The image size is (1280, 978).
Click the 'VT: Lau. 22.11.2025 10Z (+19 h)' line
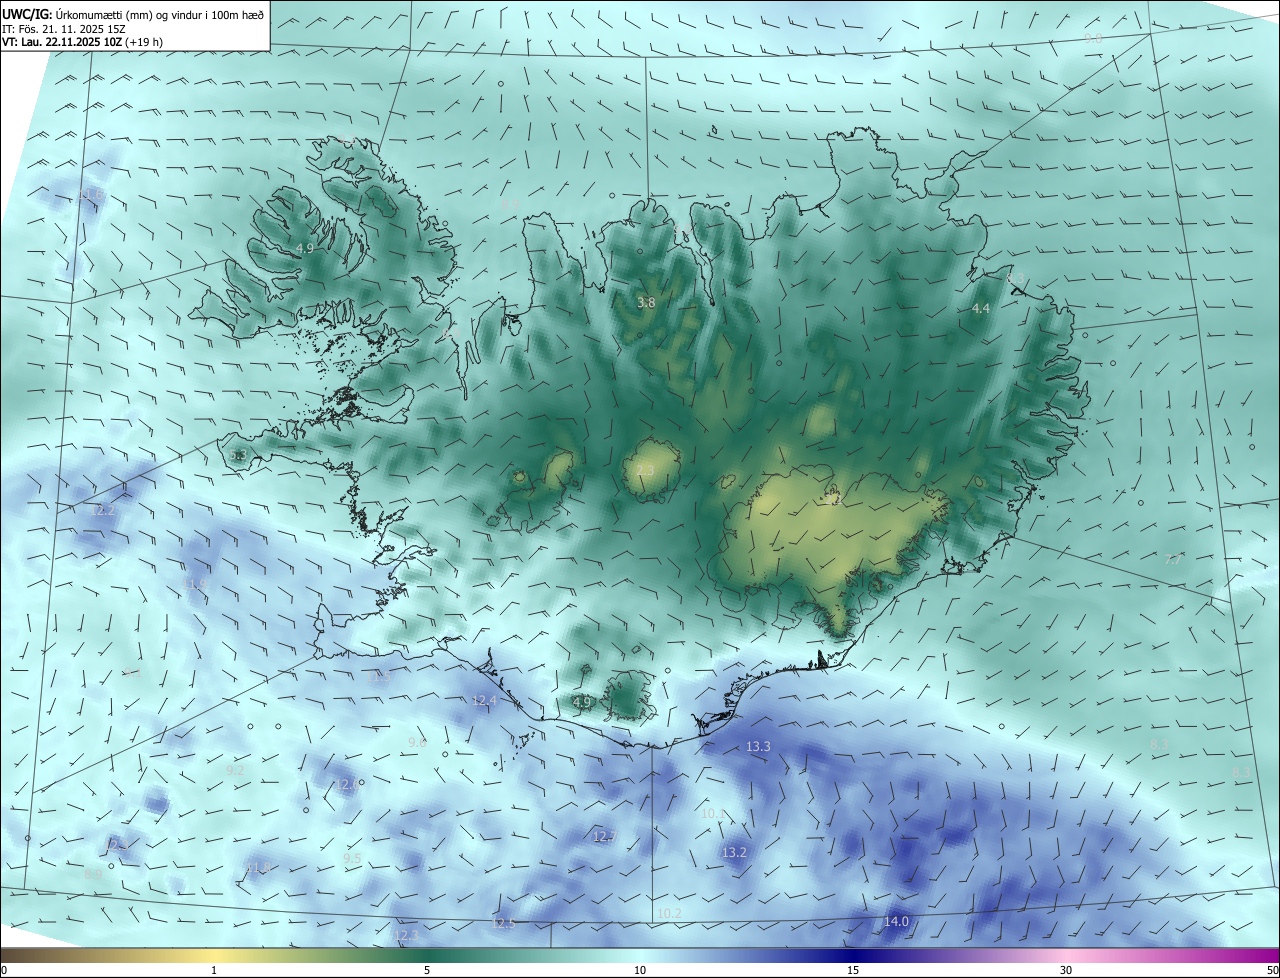(x=83, y=42)
